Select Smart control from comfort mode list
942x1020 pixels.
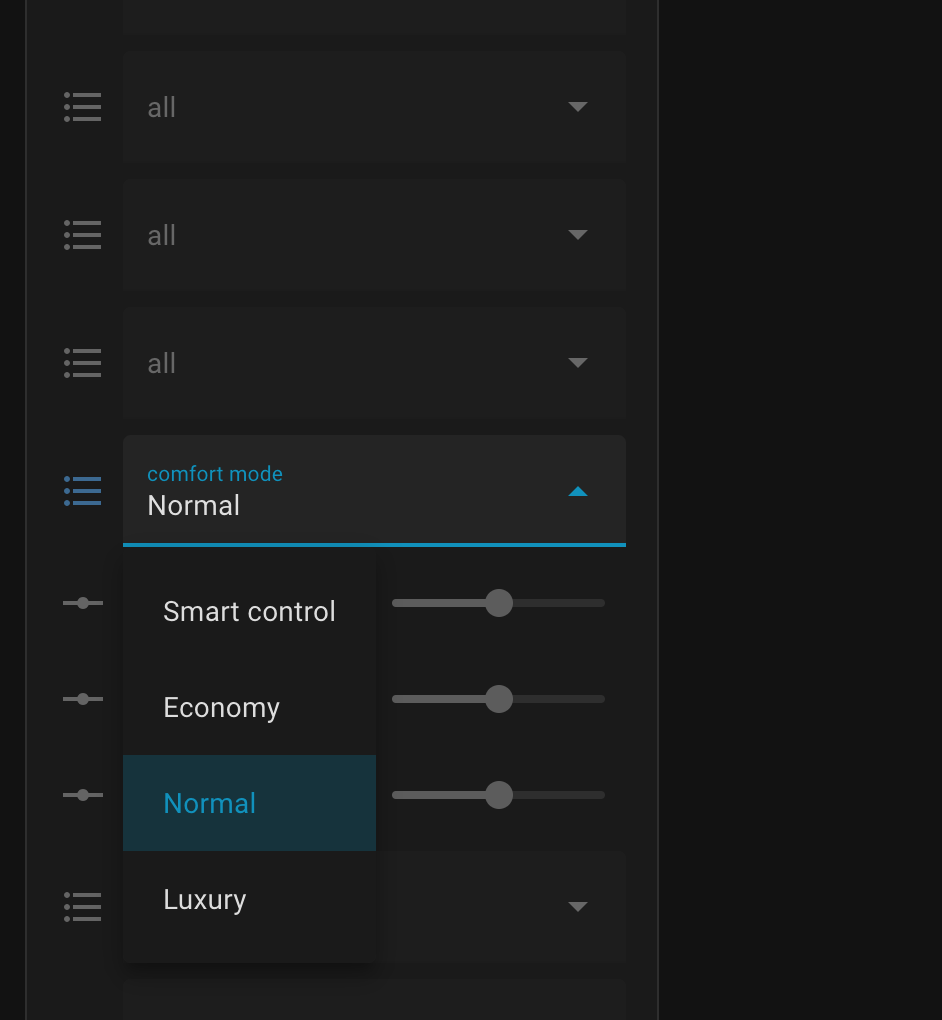(249, 611)
